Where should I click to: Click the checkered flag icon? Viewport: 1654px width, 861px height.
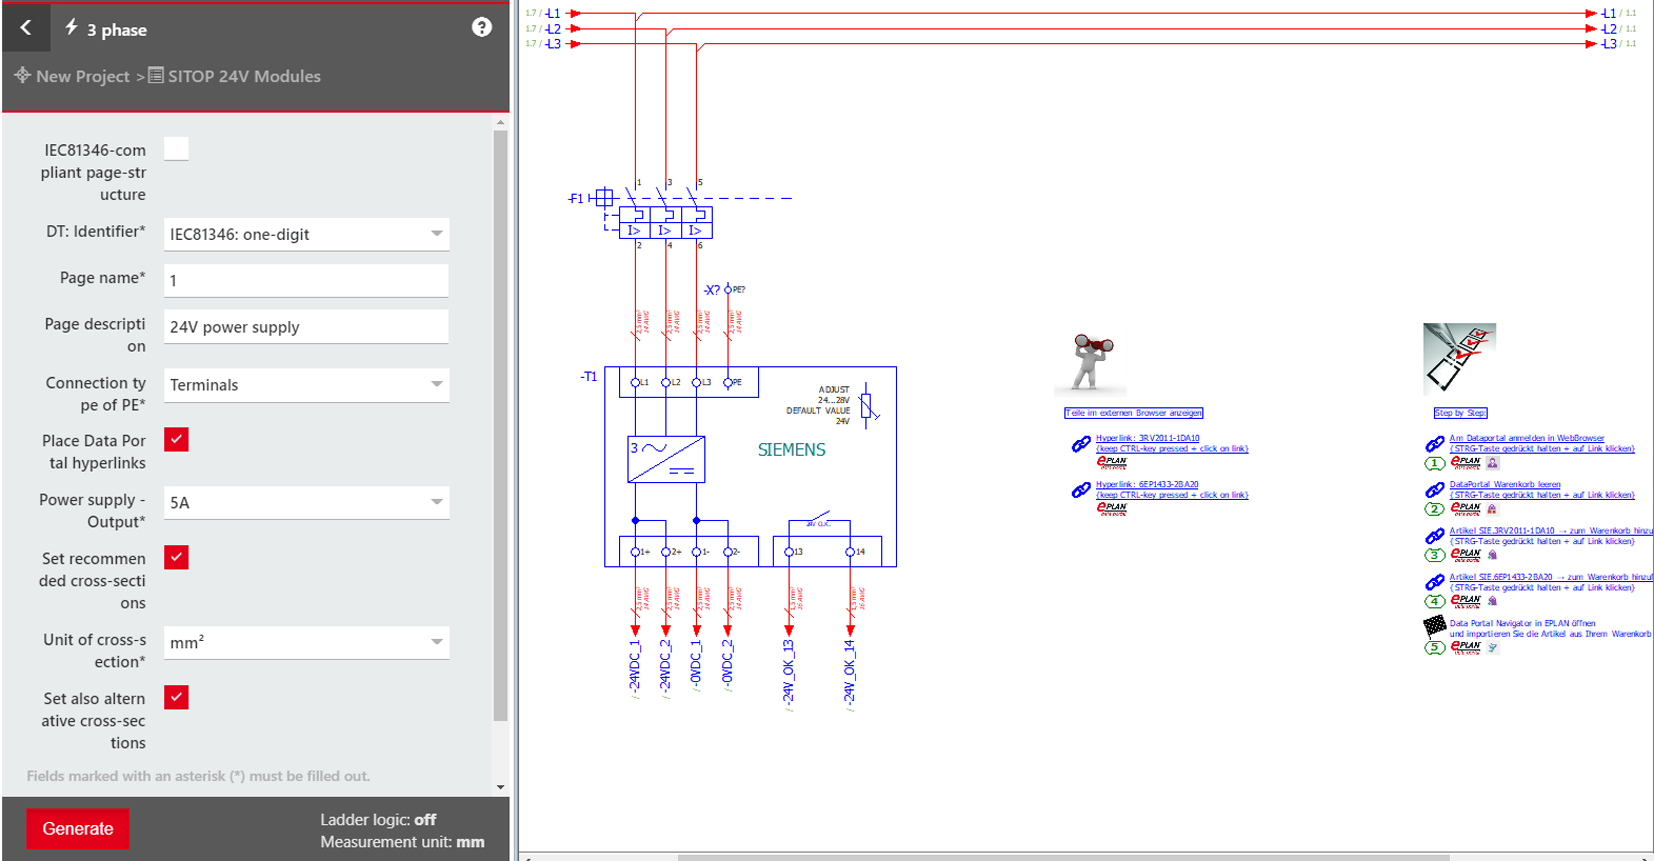click(x=1435, y=627)
